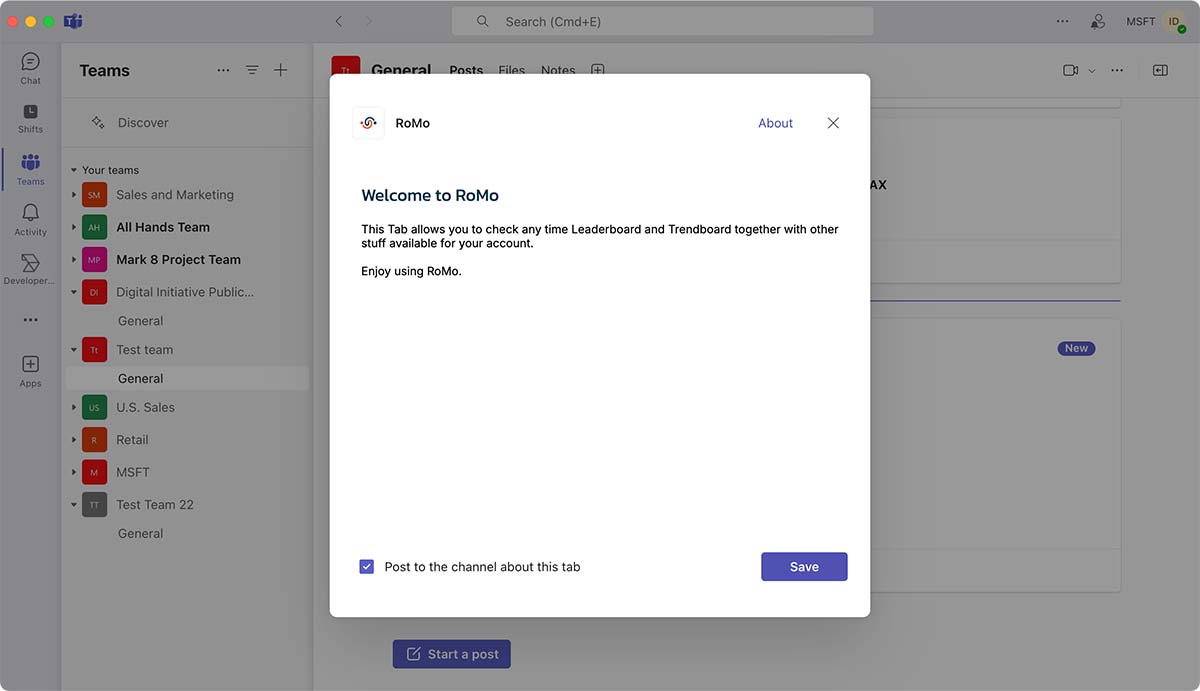Expand the U.S. Sales team arrow
Viewport: 1200px width, 691px height.
[x=74, y=408]
